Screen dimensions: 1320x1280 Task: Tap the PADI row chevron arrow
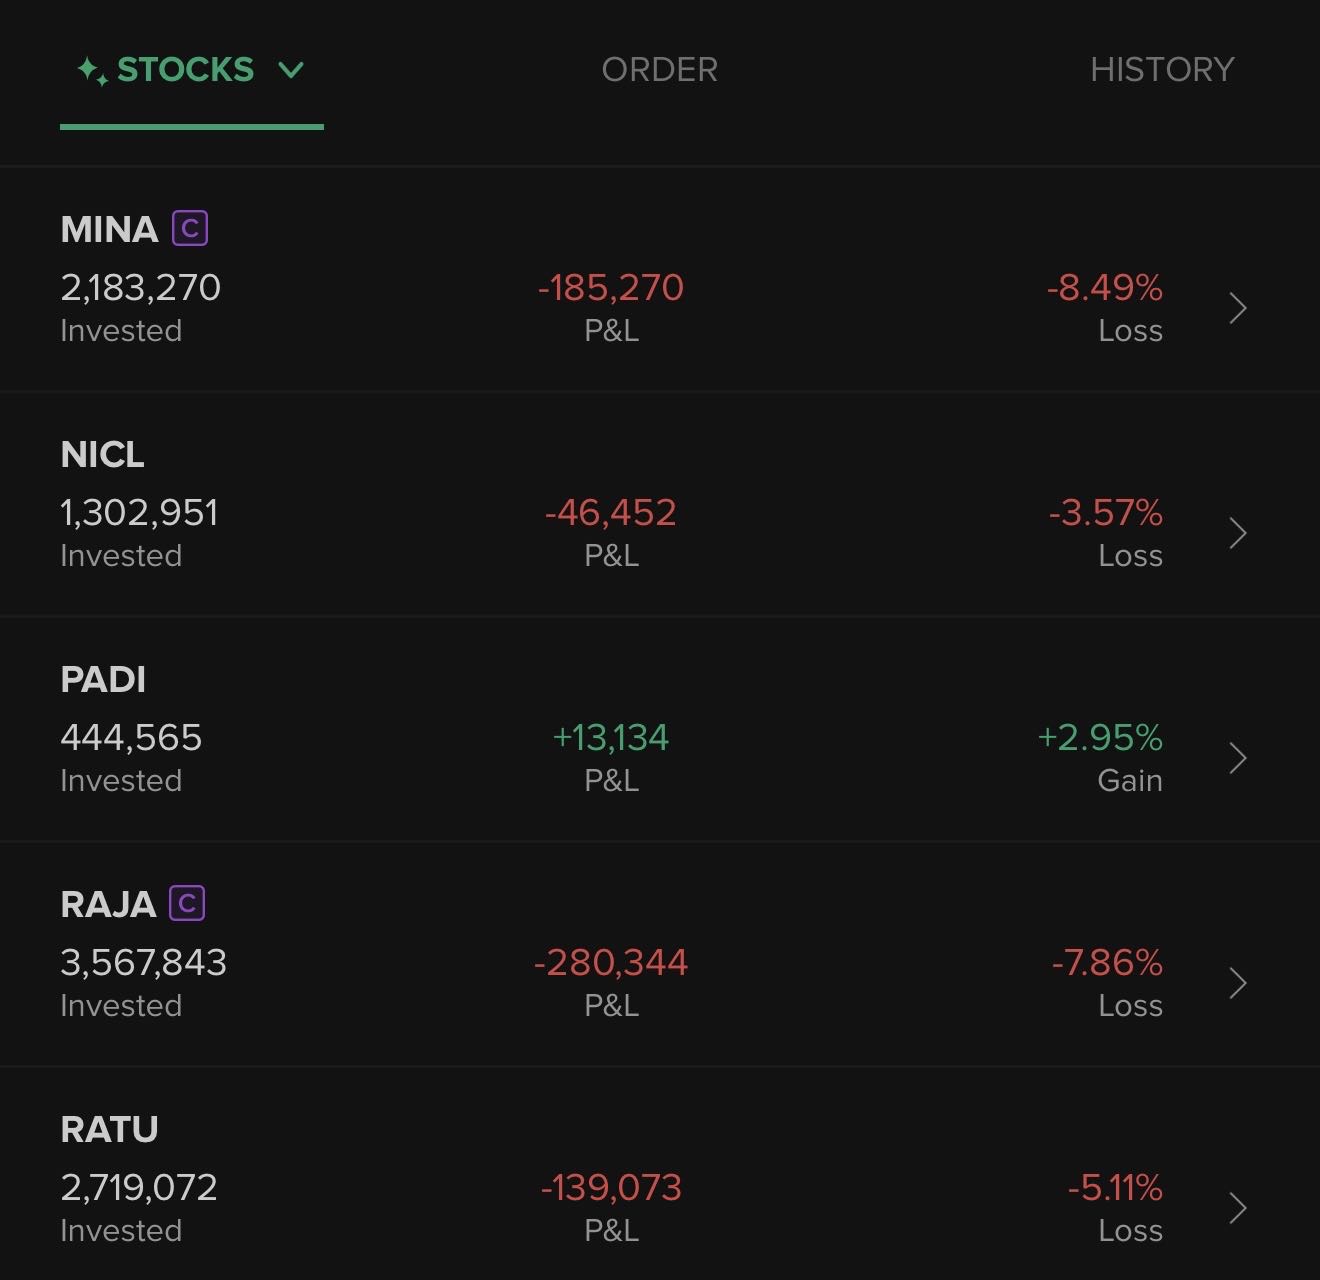click(1238, 758)
